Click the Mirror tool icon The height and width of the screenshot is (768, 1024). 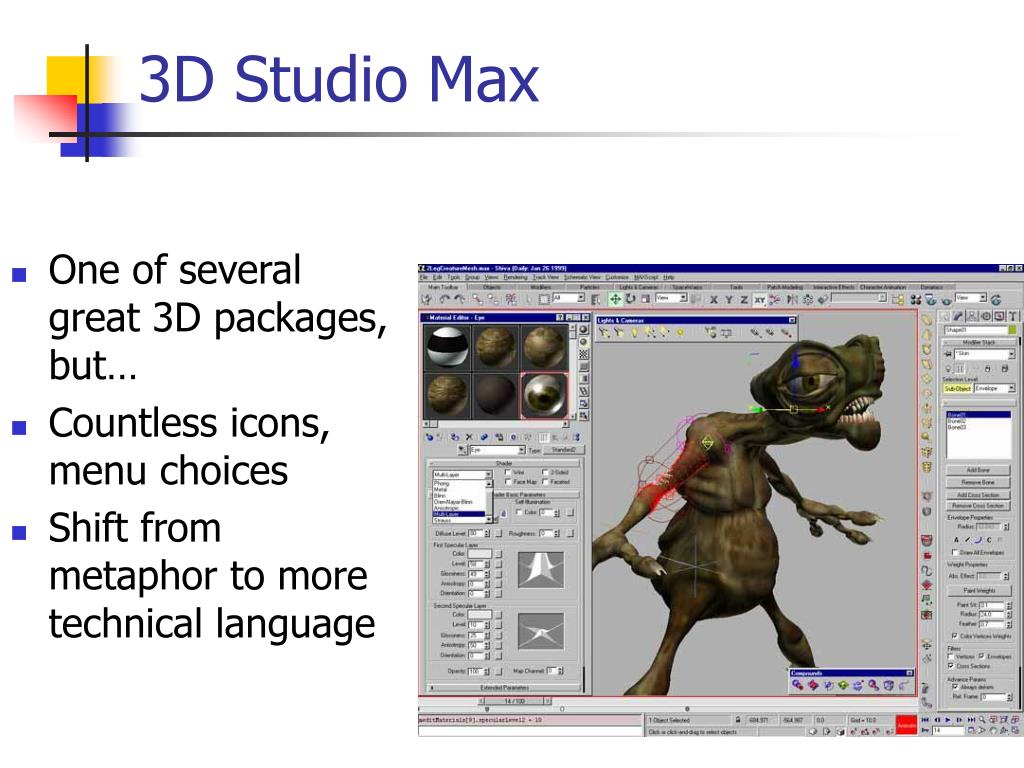(x=792, y=300)
